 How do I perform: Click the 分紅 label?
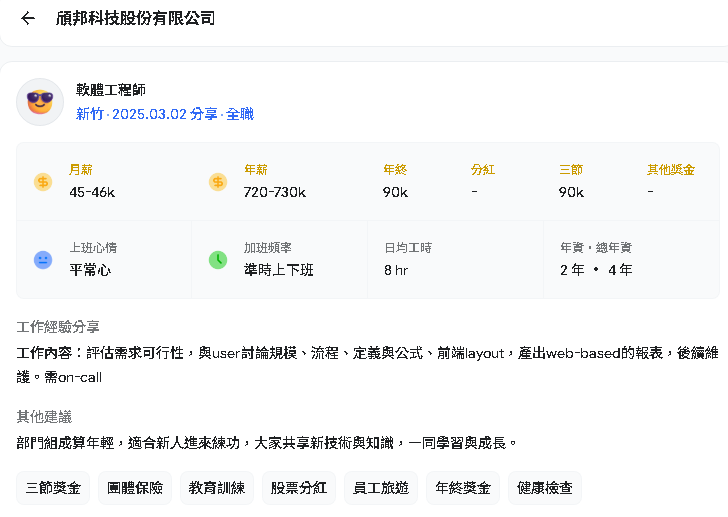(x=483, y=170)
